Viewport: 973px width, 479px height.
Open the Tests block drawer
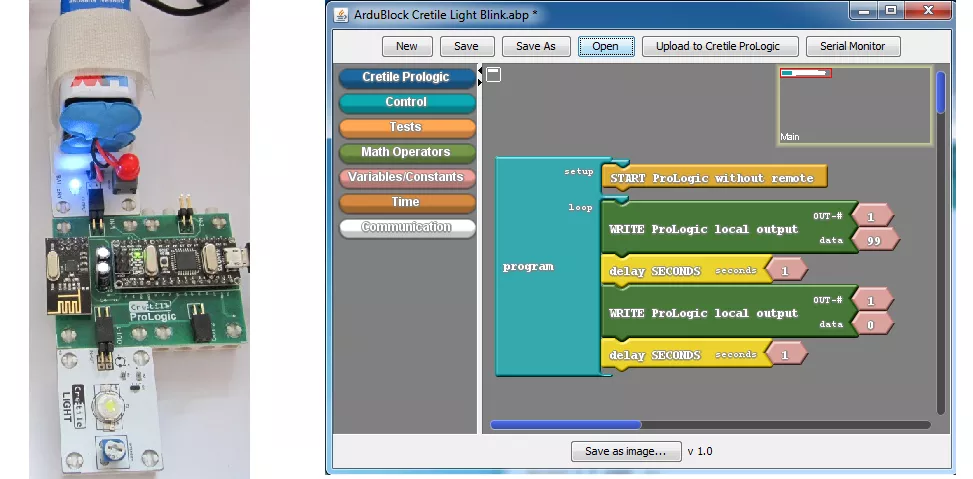click(407, 127)
